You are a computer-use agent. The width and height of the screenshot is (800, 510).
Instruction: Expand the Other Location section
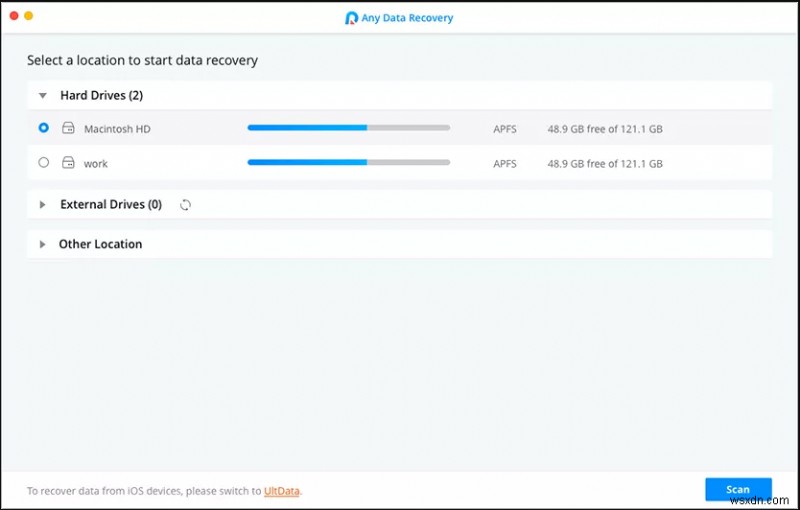(x=43, y=244)
